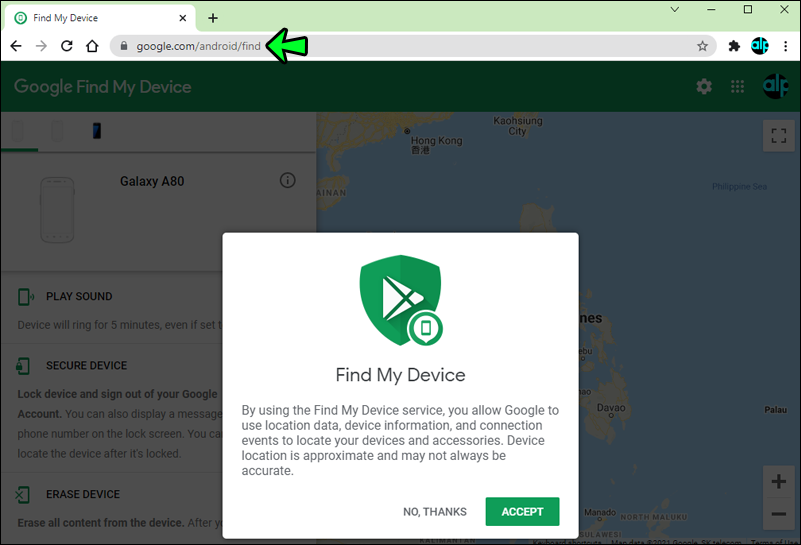
Task: Toggle the map fullscreen view
Action: click(x=779, y=135)
